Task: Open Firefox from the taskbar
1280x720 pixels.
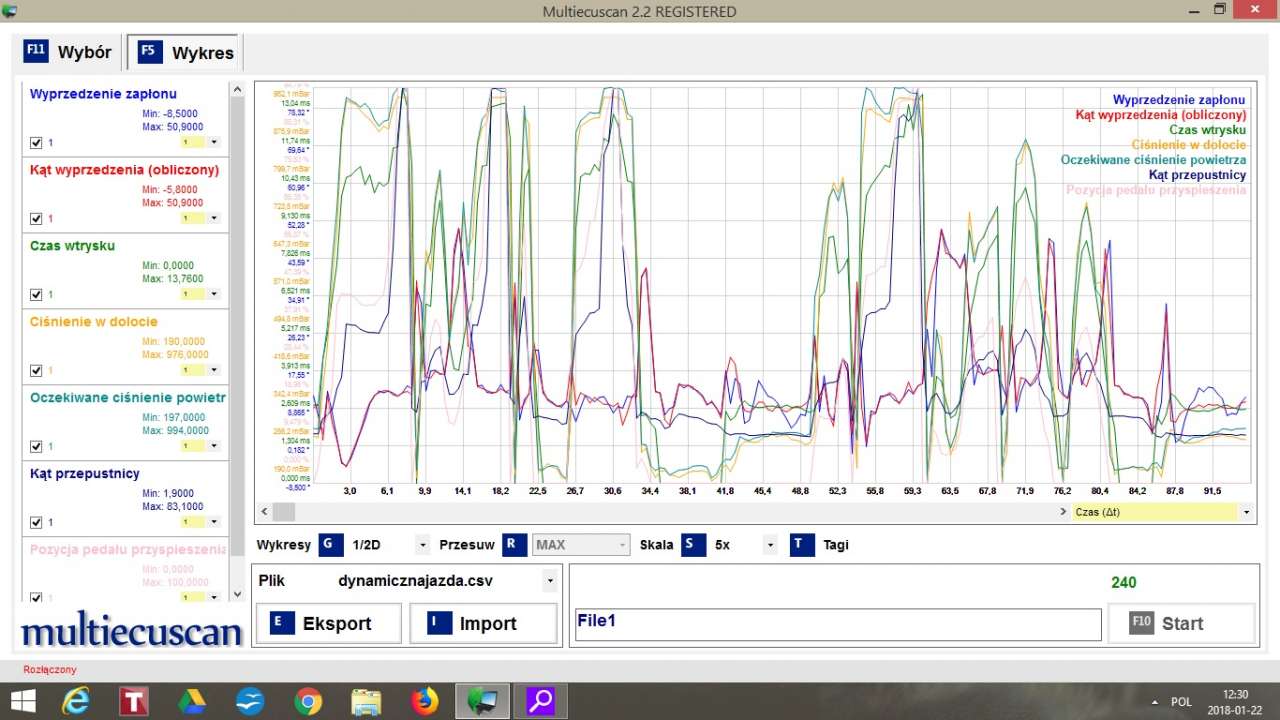Action: tap(425, 702)
